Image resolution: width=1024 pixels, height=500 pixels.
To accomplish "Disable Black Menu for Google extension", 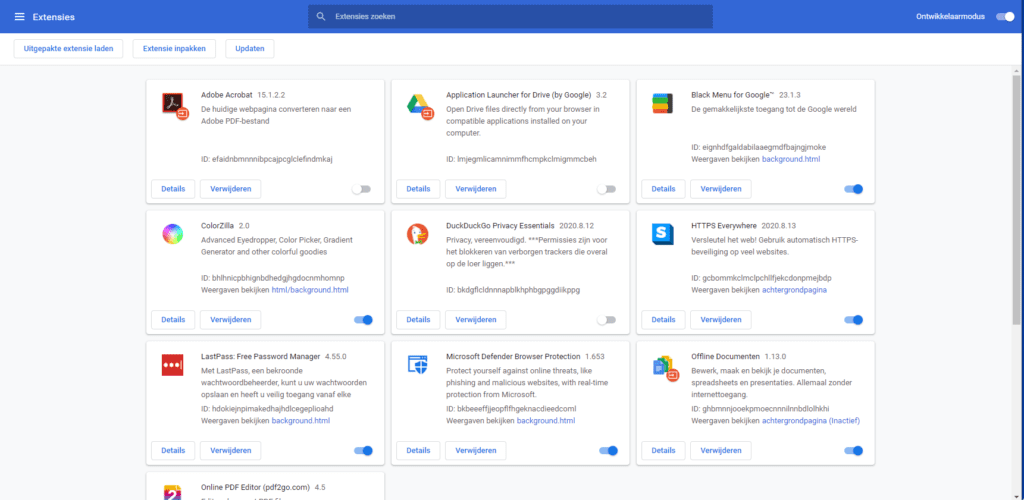I will click(x=854, y=189).
